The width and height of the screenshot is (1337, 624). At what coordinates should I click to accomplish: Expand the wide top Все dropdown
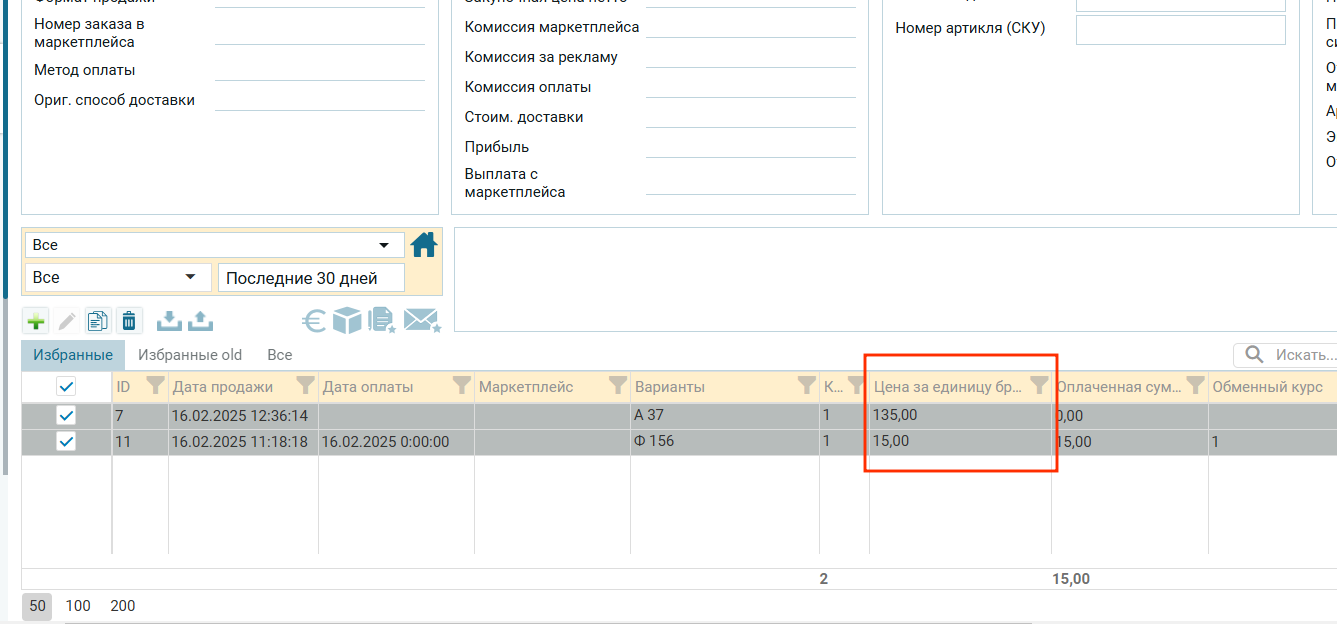[x=383, y=245]
